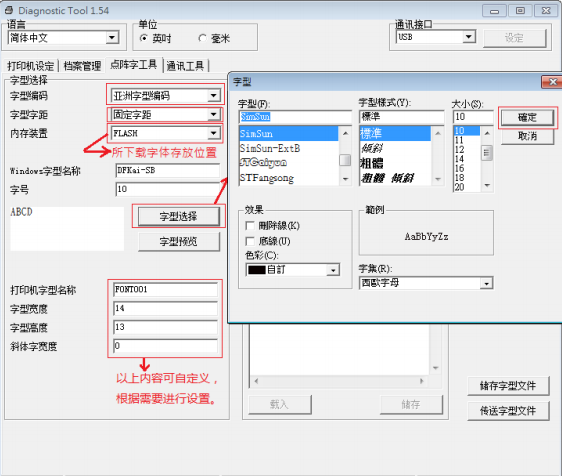Click the 打印机字型名称 FONT001 field
The image size is (562, 476).
coord(165,290)
